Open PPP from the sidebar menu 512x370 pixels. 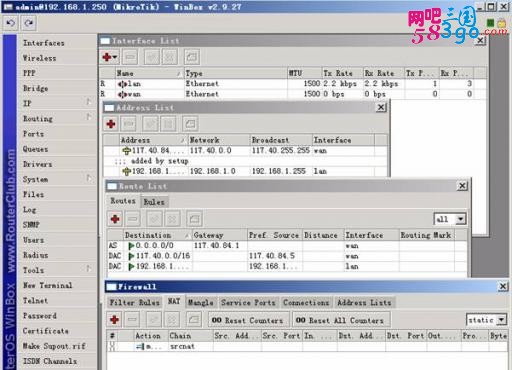coord(29,73)
